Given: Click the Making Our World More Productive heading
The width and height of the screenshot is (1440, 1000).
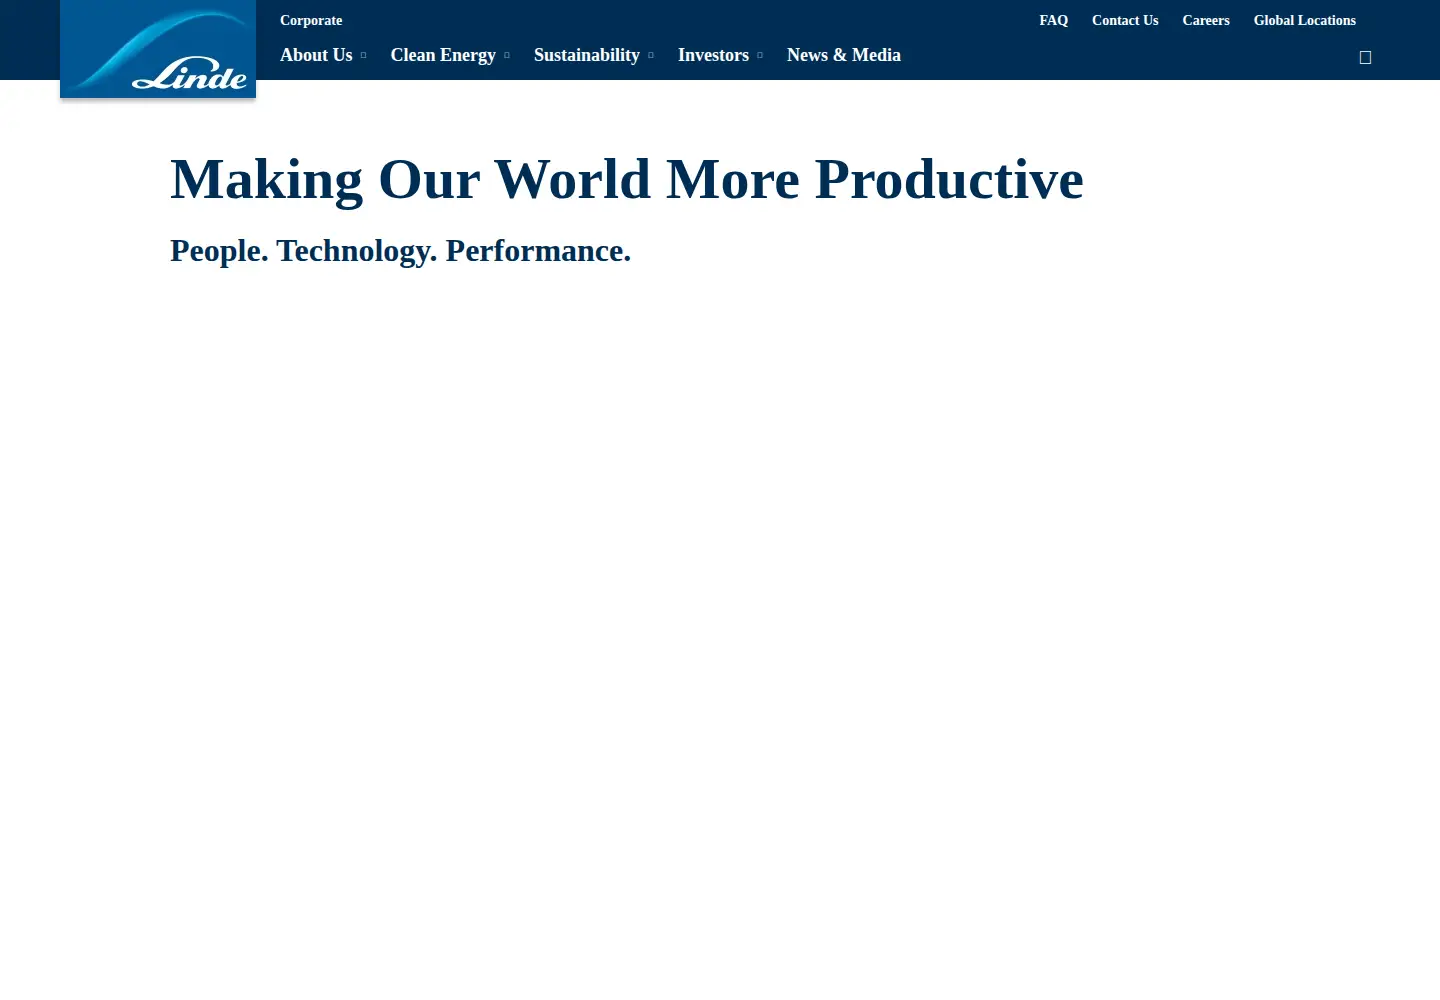Looking at the screenshot, I should 627,180.
